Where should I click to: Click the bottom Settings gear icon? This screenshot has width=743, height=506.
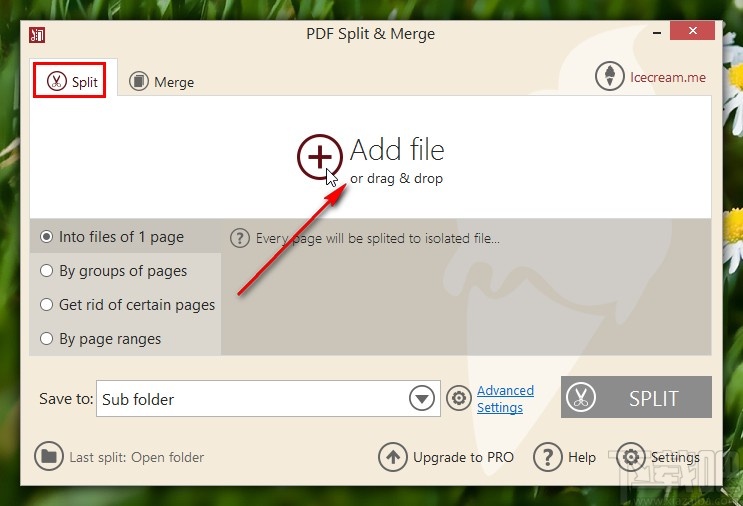[631, 457]
